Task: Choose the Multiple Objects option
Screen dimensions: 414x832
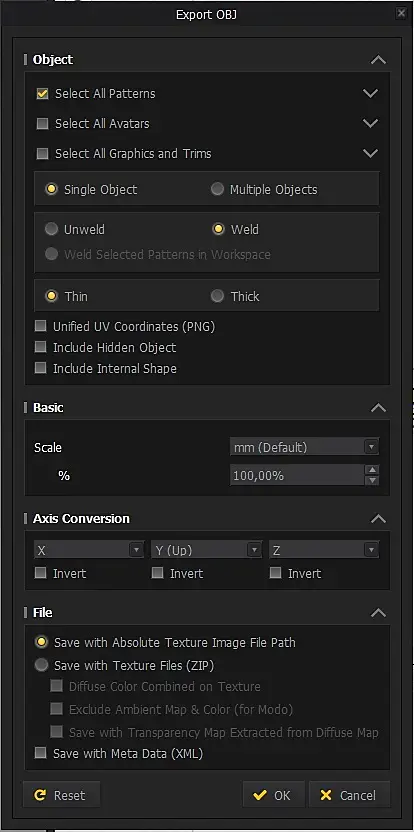Action: 217,189
